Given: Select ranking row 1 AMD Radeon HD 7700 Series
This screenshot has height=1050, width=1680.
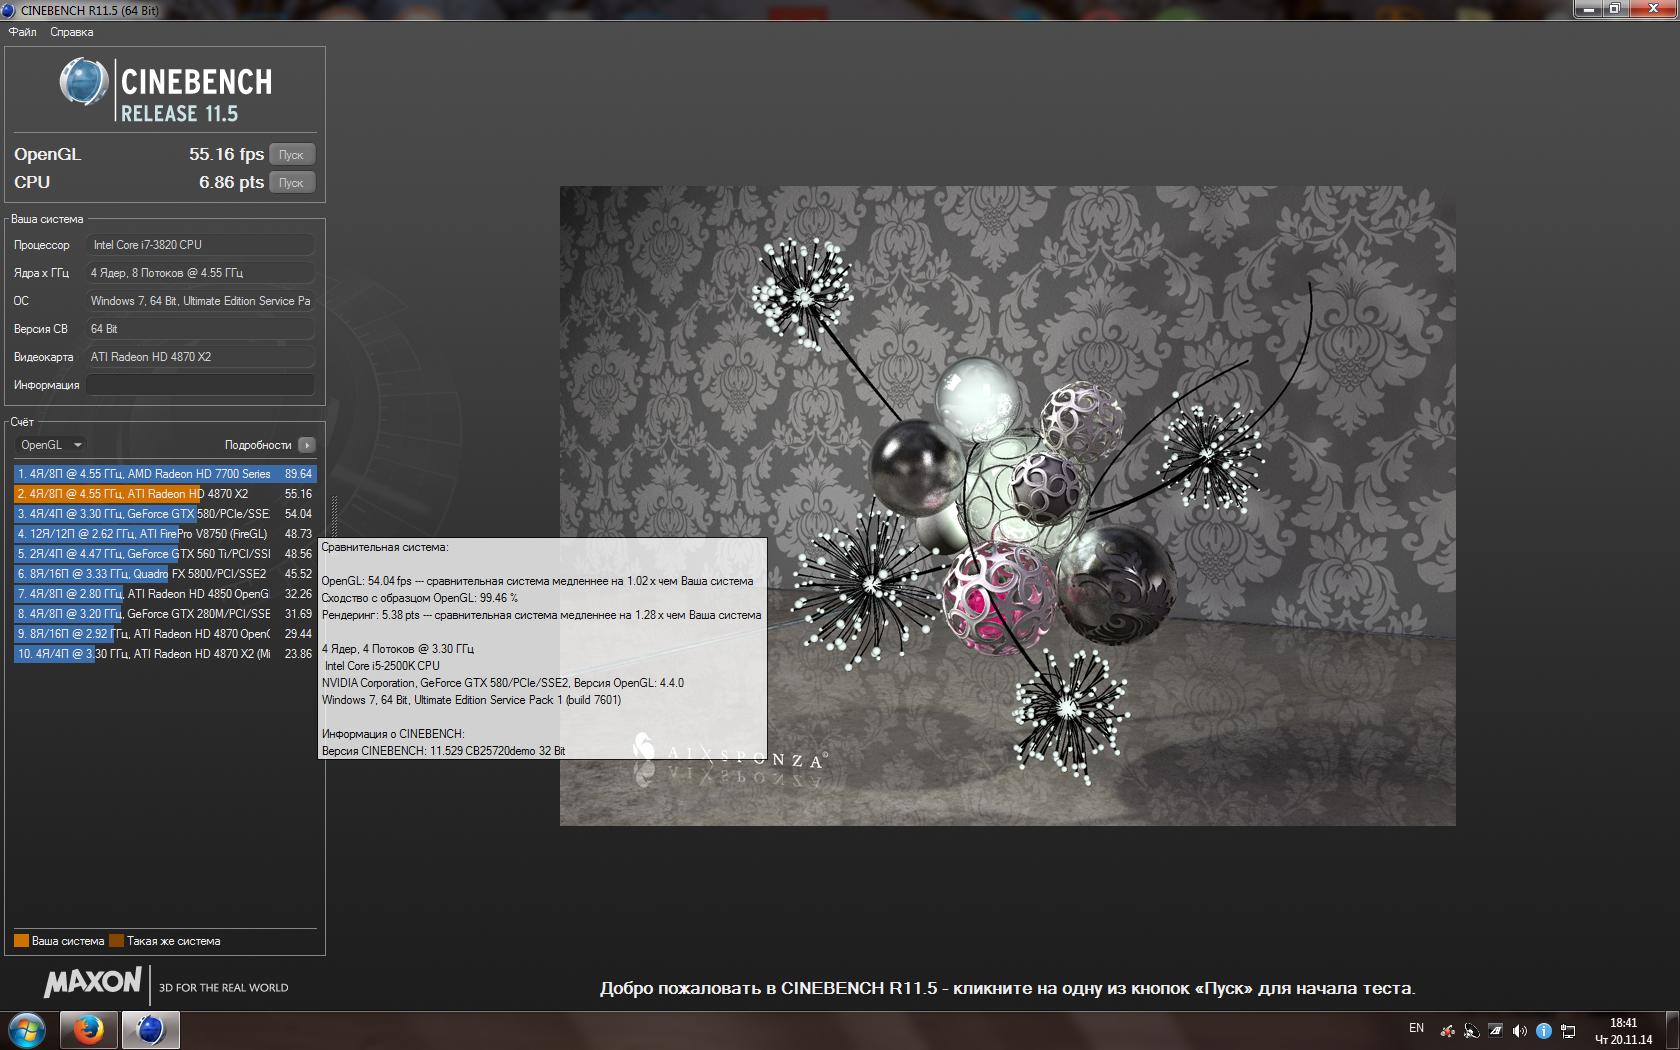Looking at the screenshot, I should 165,474.
